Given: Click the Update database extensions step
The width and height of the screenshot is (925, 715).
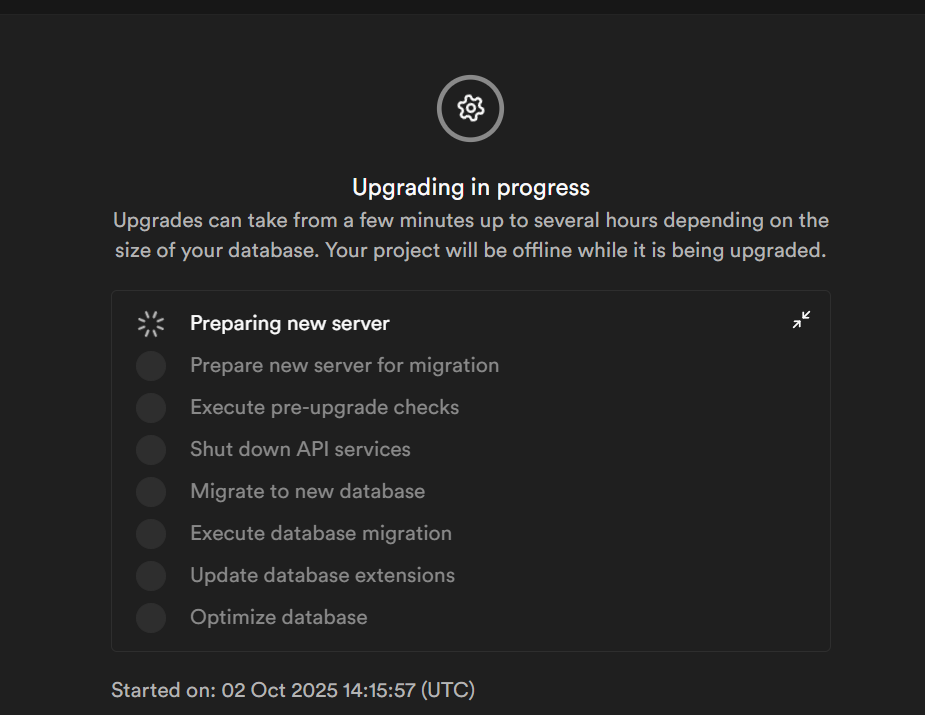Looking at the screenshot, I should [322, 576].
